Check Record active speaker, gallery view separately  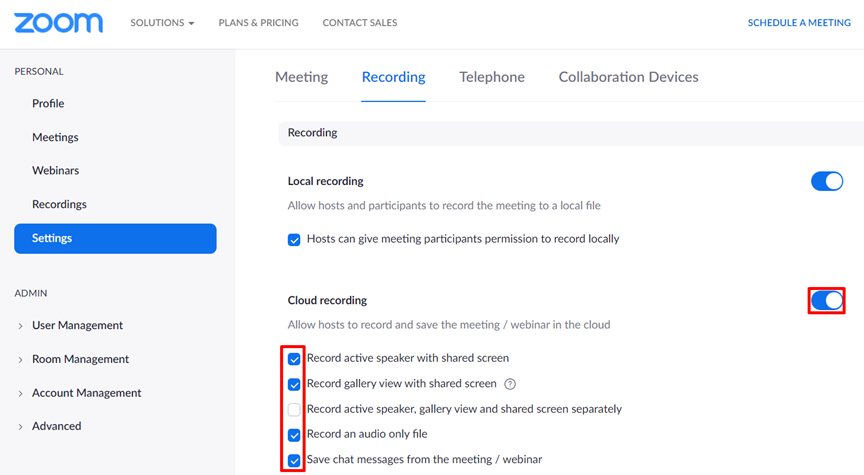(x=294, y=409)
